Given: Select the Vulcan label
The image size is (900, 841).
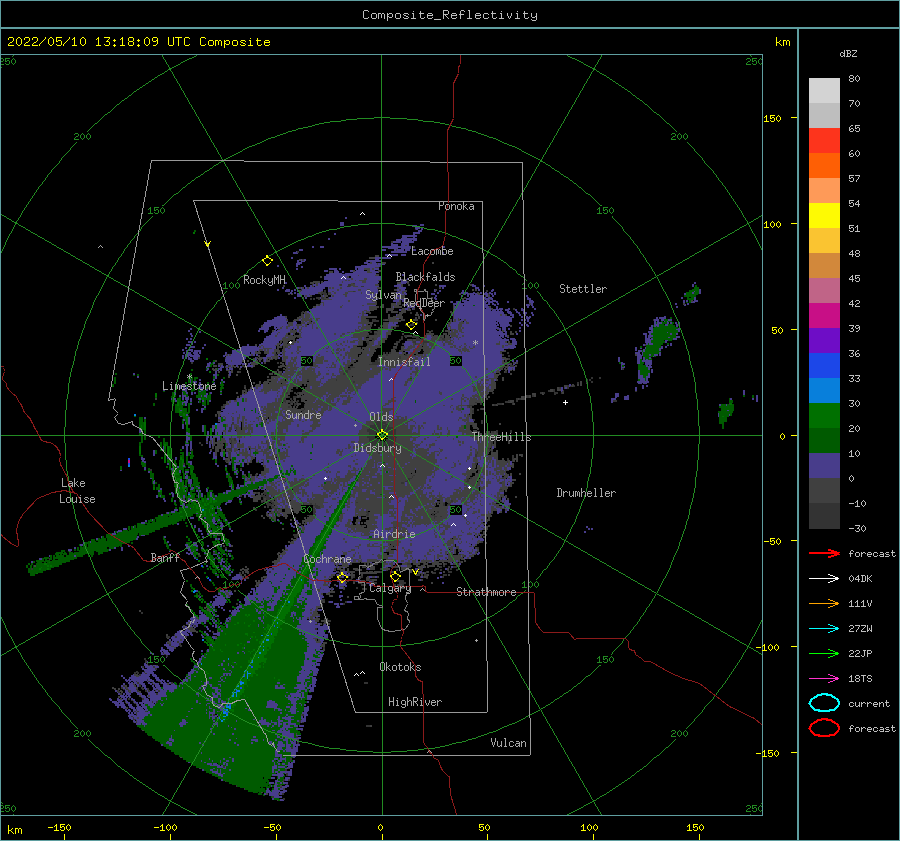Looking at the screenshot, I should click(x=509, y=743).
